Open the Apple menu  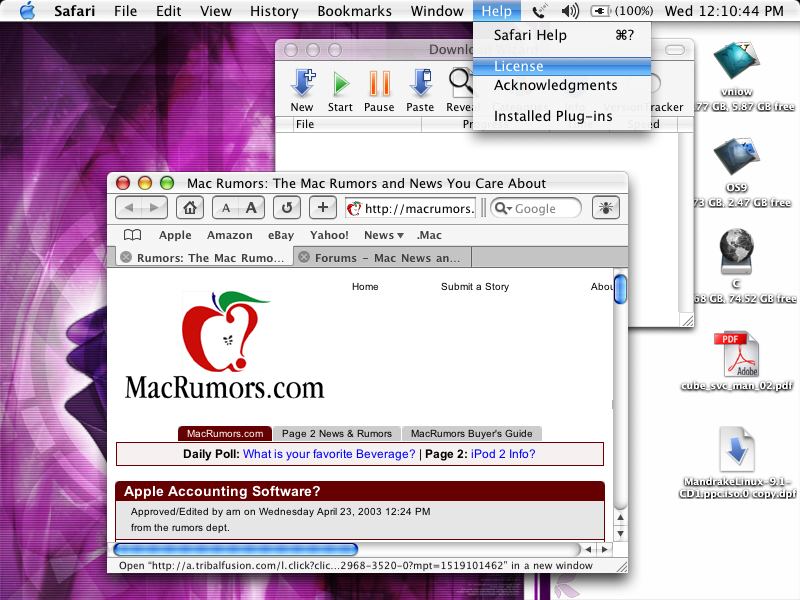tap(28, 11)
